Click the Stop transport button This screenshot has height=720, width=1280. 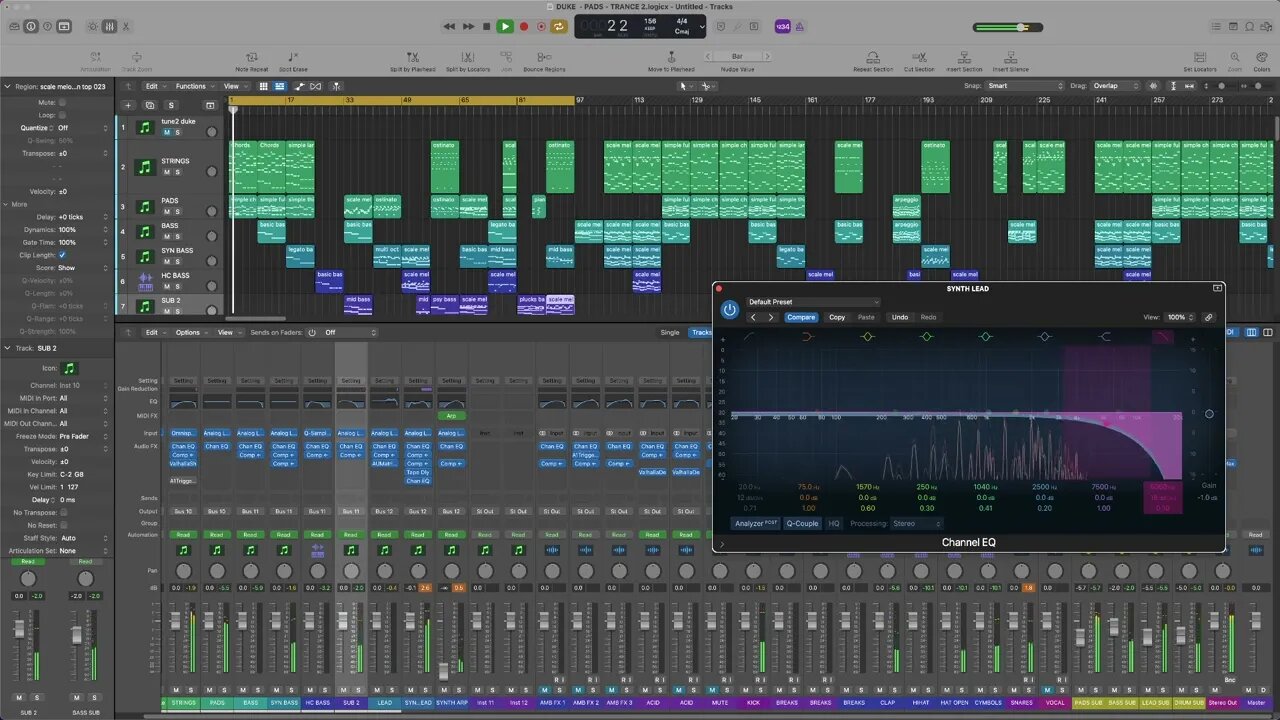point(486,26)
